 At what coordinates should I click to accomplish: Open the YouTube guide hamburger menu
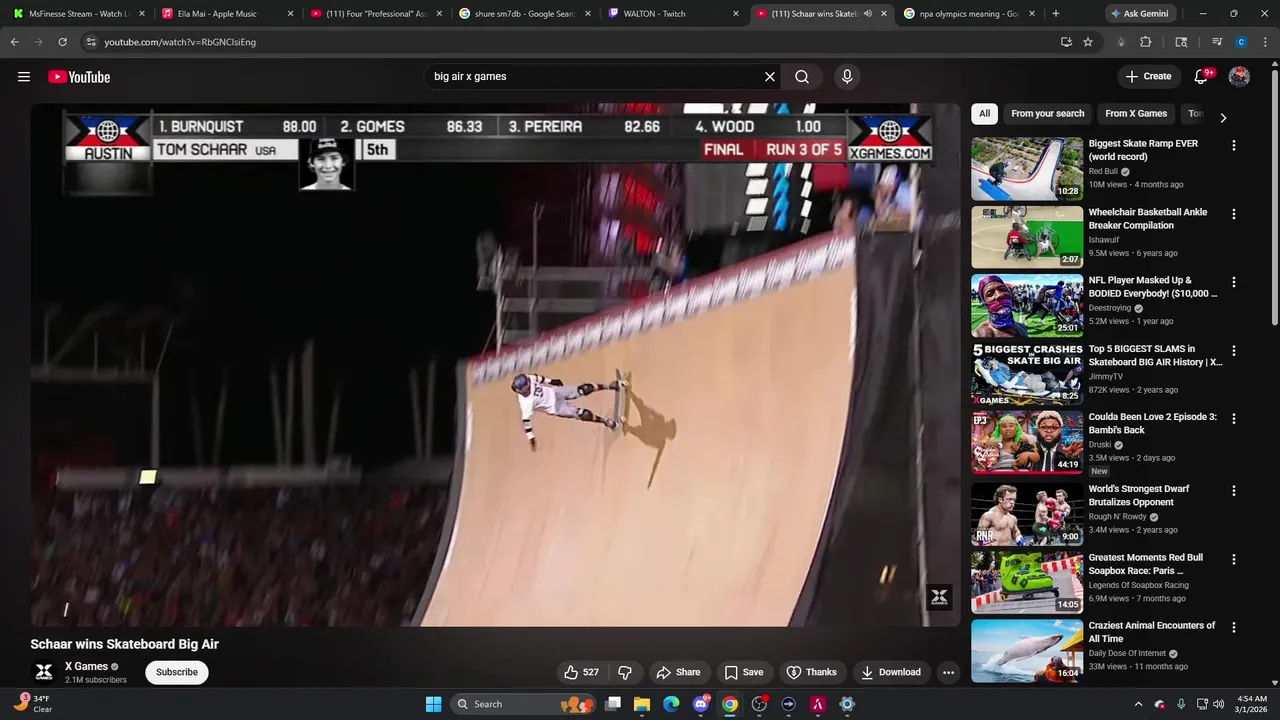pyautogui.click(x=24, y=77)
